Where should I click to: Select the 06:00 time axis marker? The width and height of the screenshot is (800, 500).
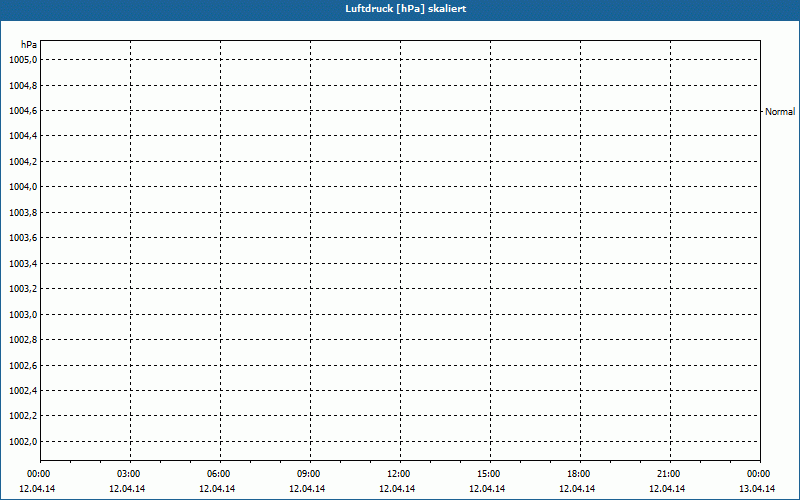point(219,474)
